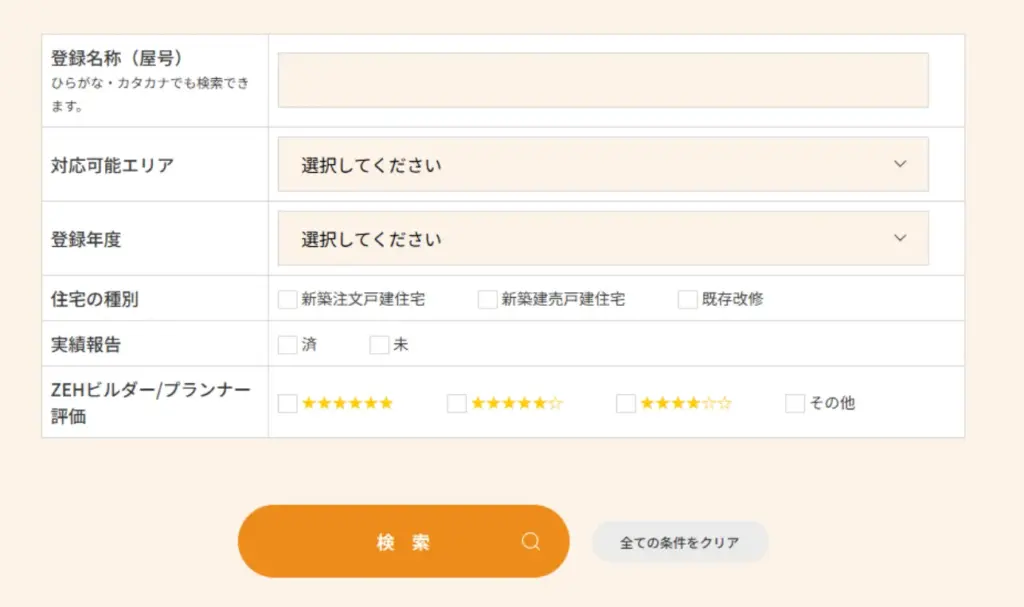Viewport: 1024px width, 607px height.
Task: Click the five-star rating with one empty star
Action: coord(517,402)
